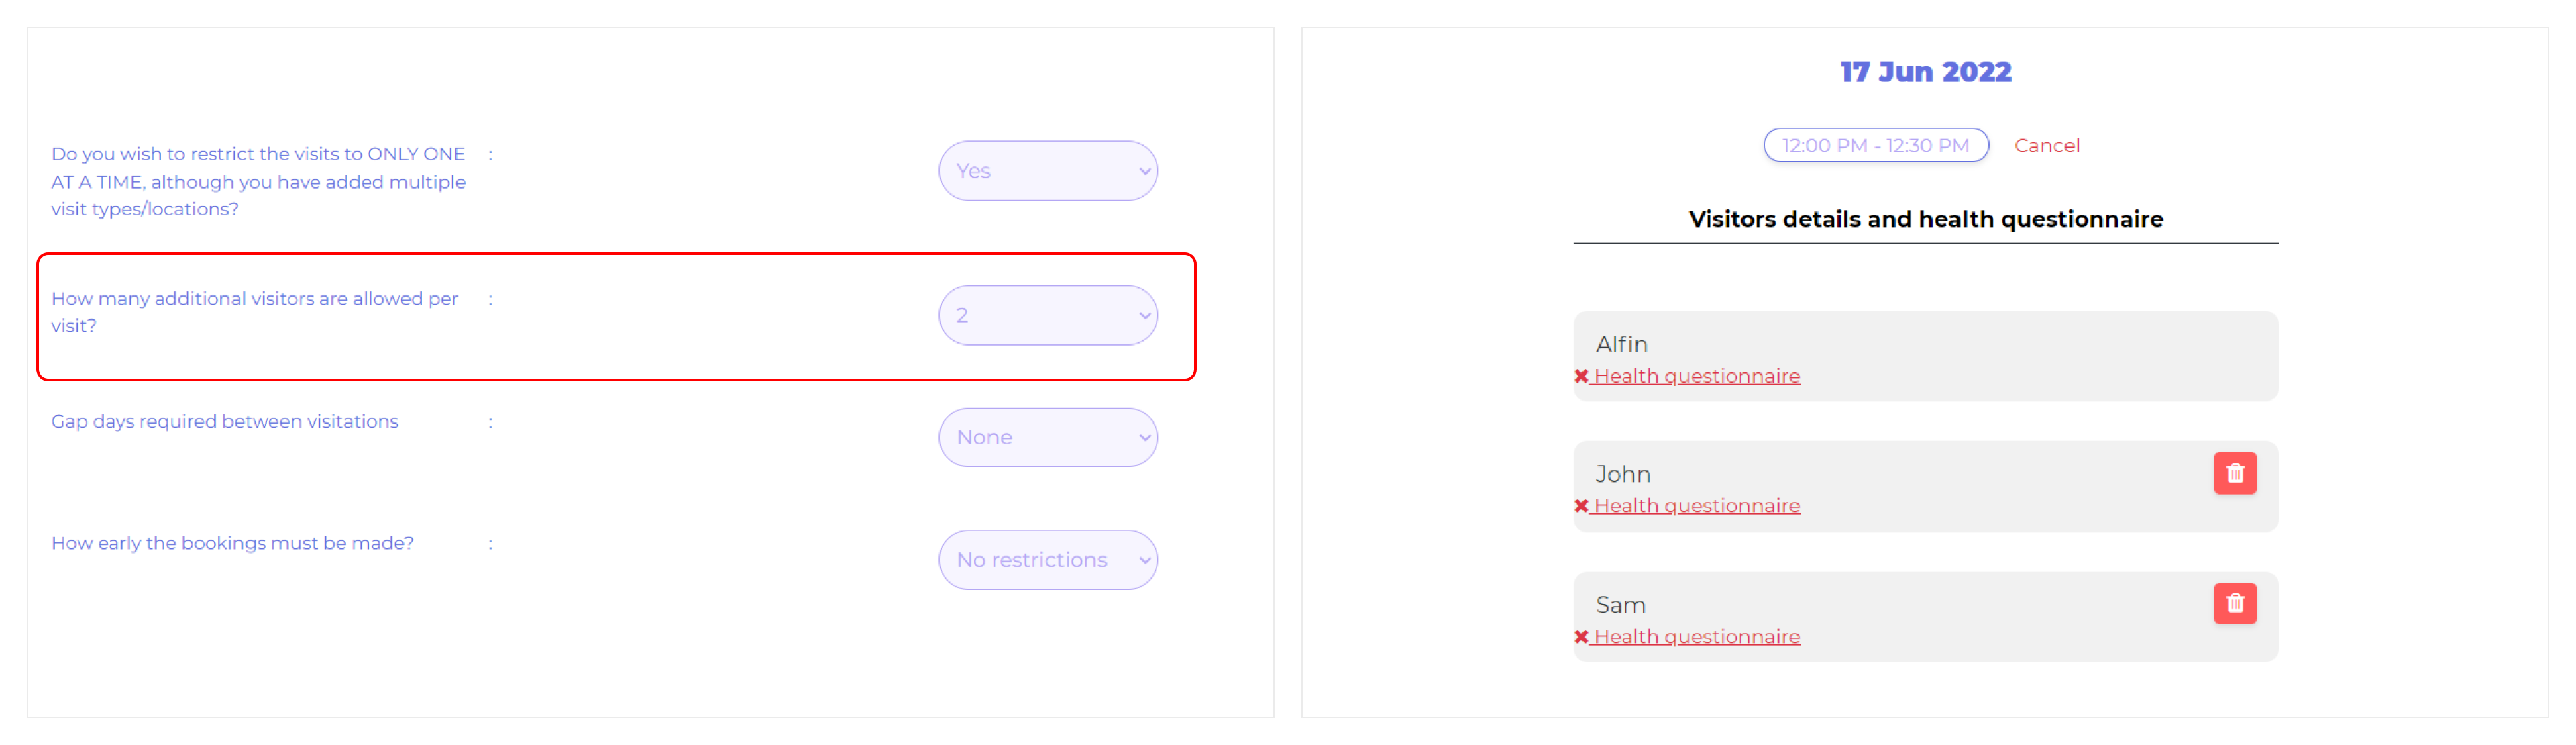The height and width of the screenshot is (745, 2576).
Task: Open Sam's Health questionnaire link
Action: [x=1696, y=637]
